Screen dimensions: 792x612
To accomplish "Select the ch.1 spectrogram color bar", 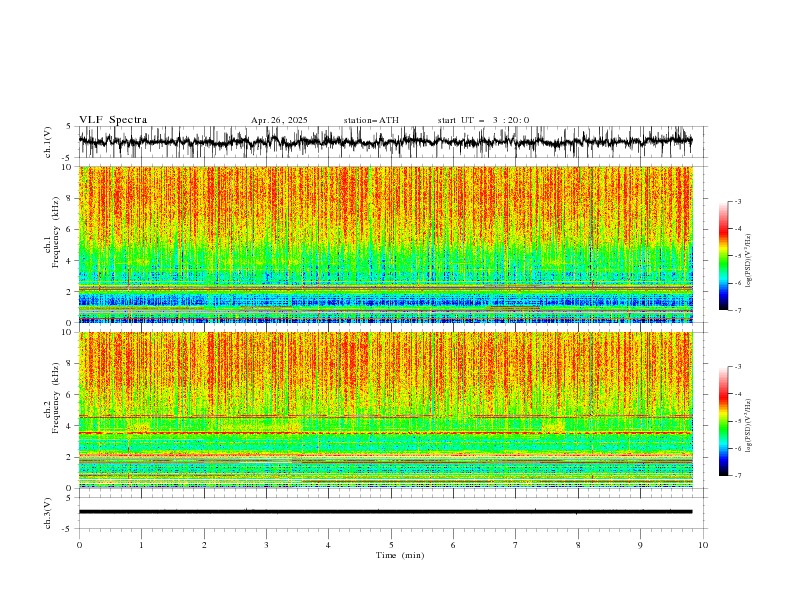I will [x=724, y=255].
